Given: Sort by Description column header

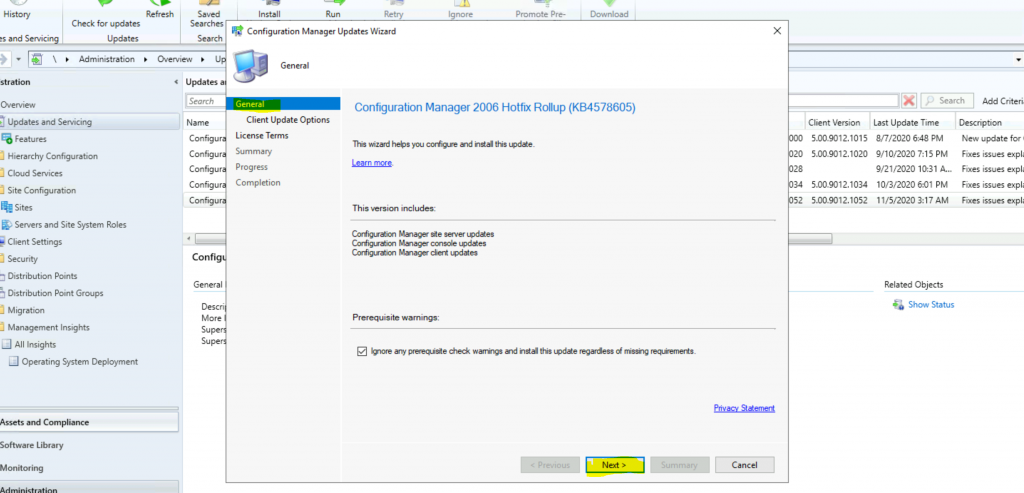Looking at the screenshot, I should pyautogui.click(x=989, y=122).
